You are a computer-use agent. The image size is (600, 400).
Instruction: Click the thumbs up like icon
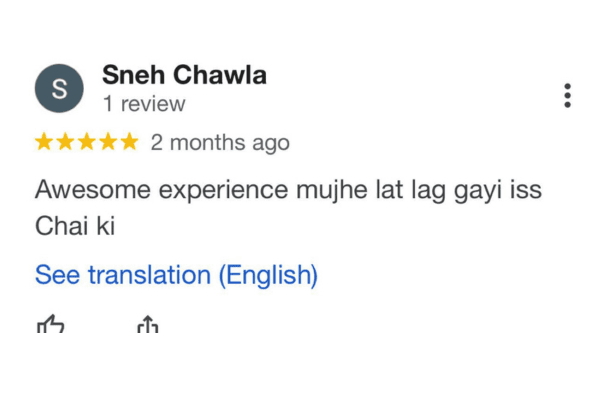tap(50, 324)
